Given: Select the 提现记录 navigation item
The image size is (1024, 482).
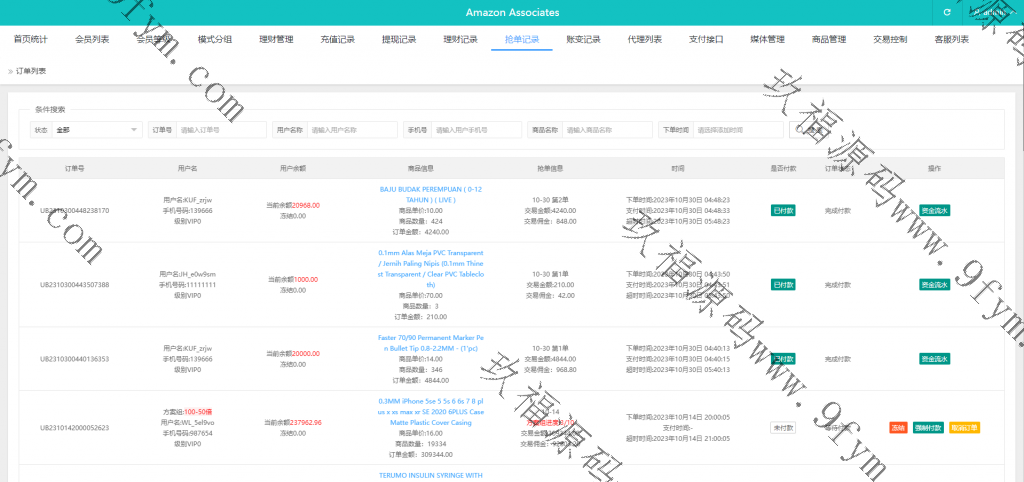Looking at the screenshot, I should (399, 40).
